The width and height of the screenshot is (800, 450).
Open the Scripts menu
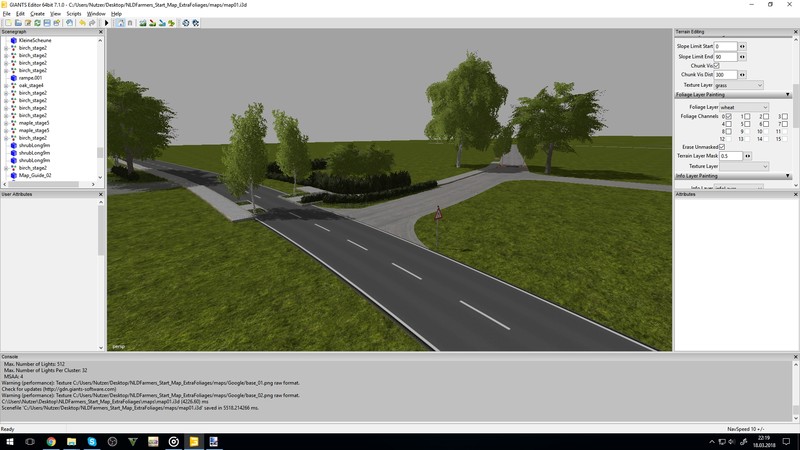[x=74, y=14]
